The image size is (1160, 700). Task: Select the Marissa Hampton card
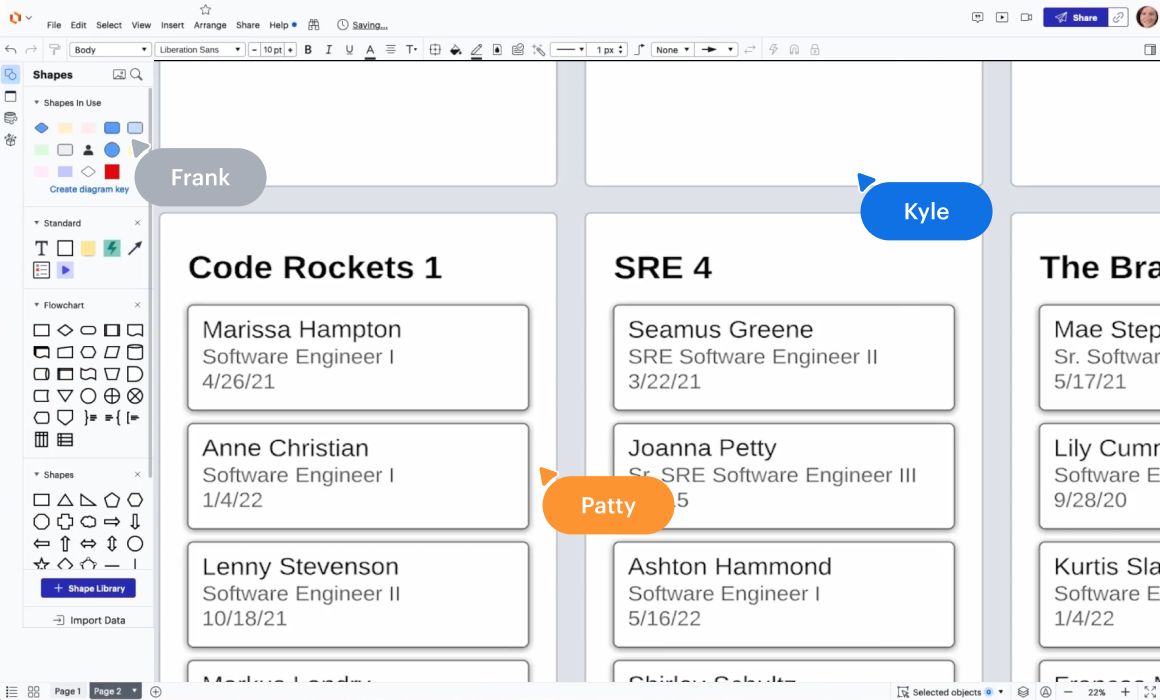(x=358, y=357)
